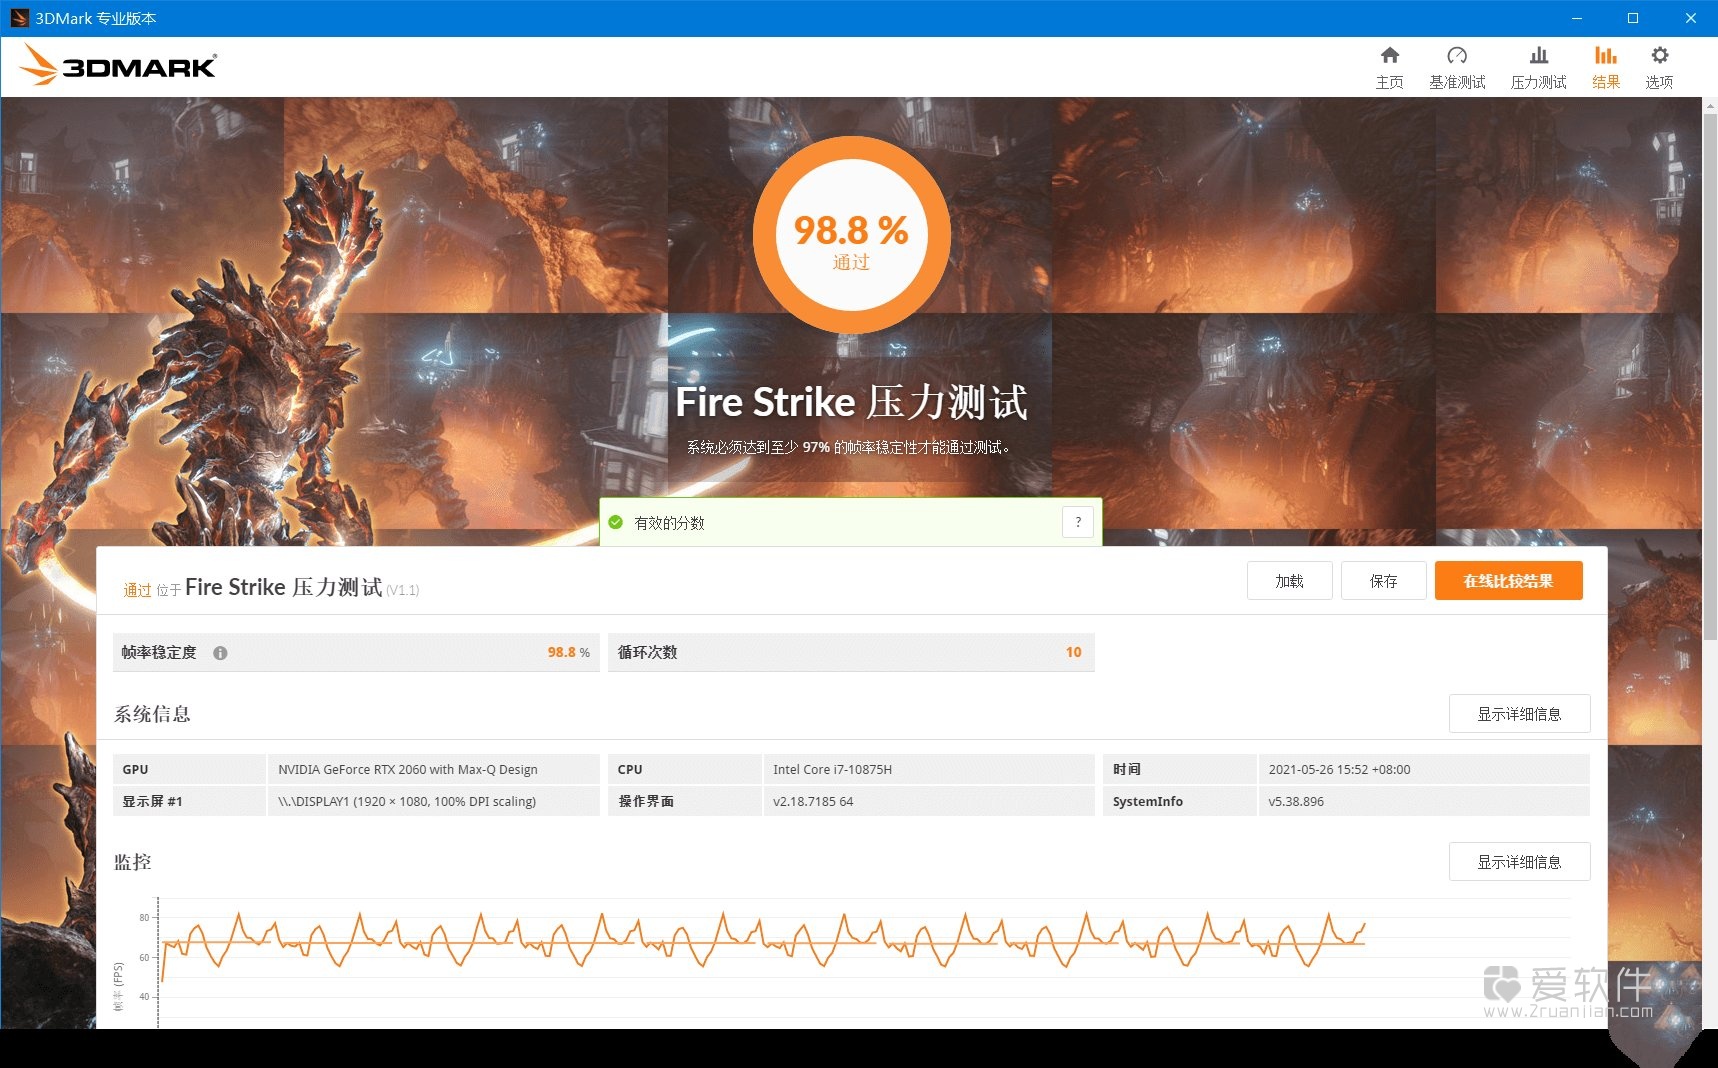Select the time value 2021-05-26 15:52
The height and width of the screenshot is (1068, 1718).
point(1339,770)
